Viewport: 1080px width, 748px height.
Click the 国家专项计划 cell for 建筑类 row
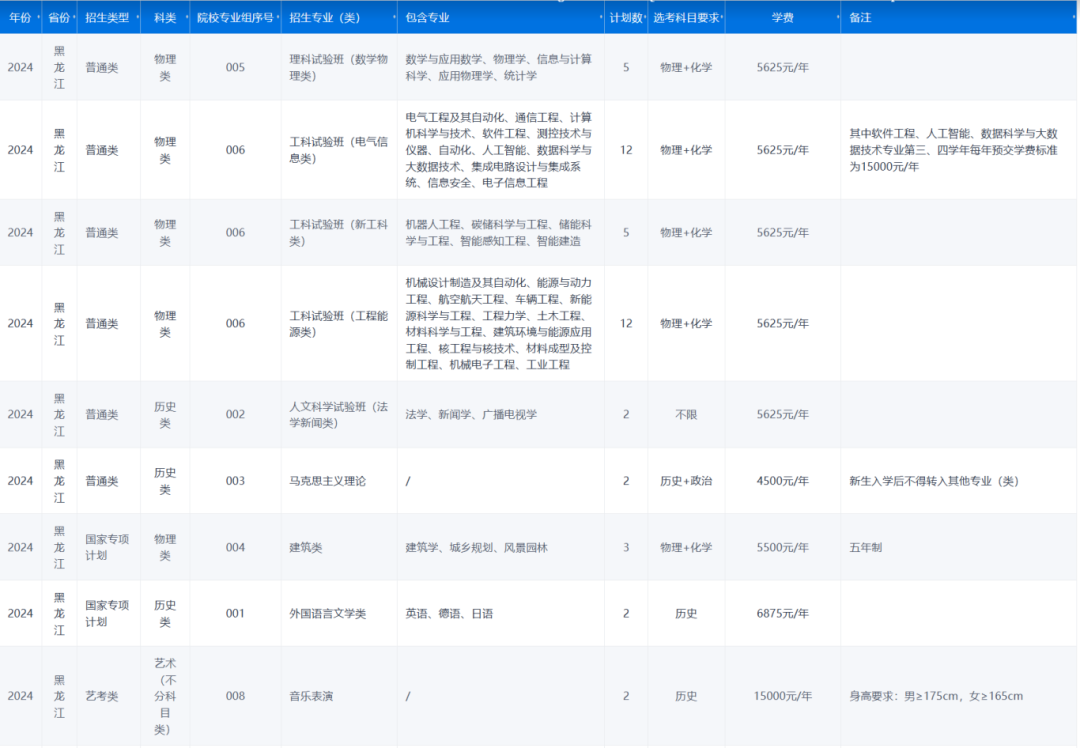(x=107, y=547)
